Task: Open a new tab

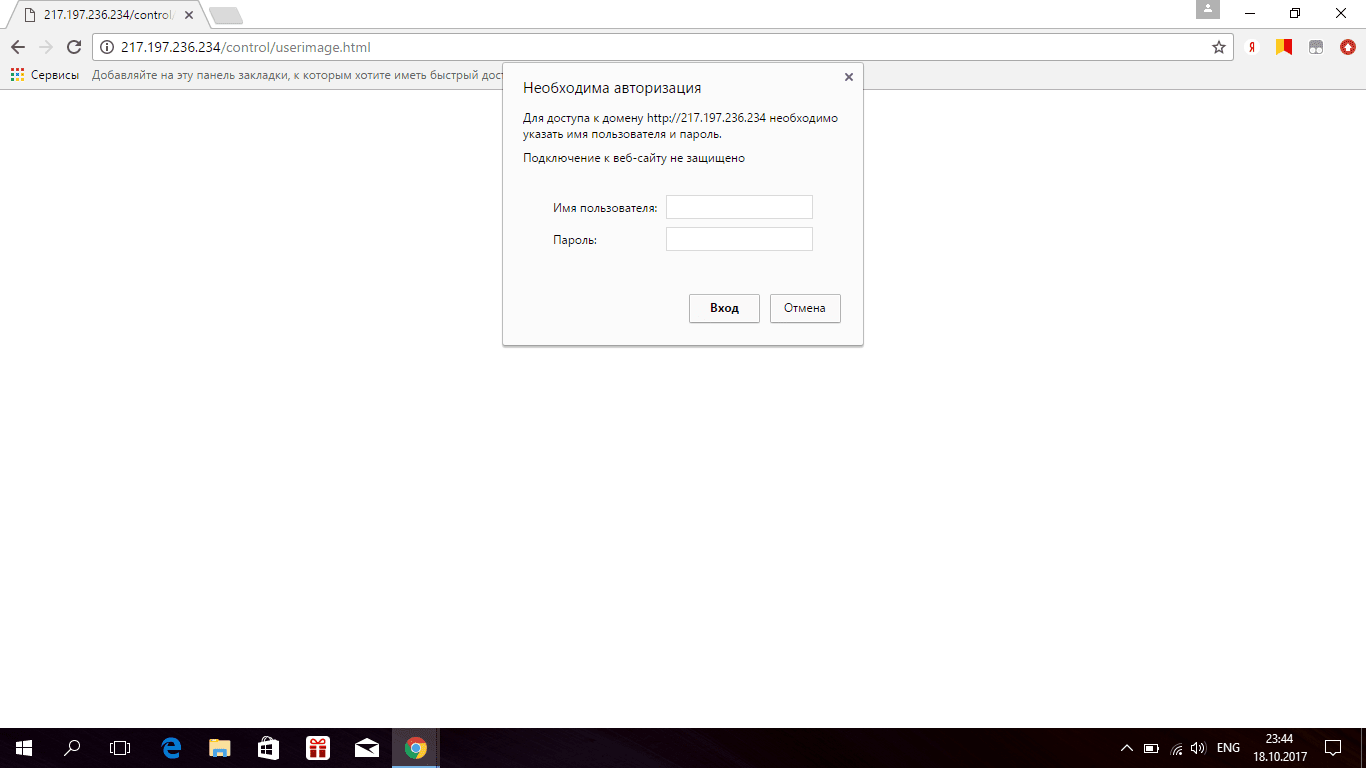Action: point(226,15)
